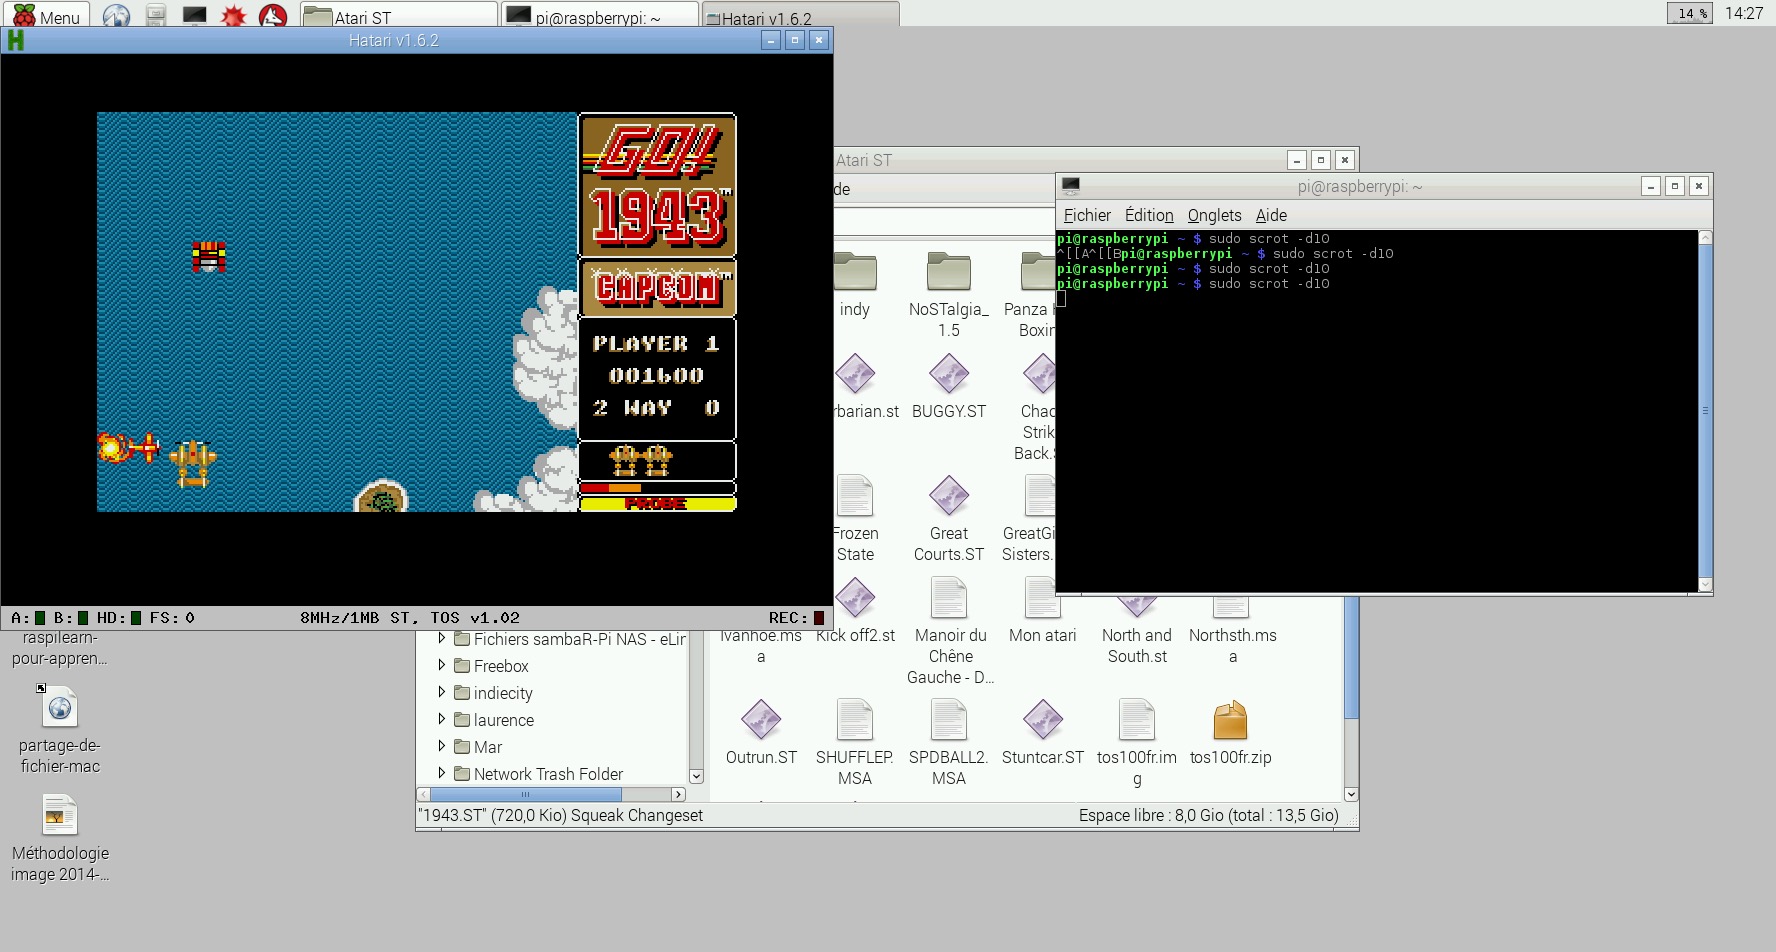Screen dimensions: 1776x952
Task: Switch to the Hatari v1.6.2 taskbar entry
Action: [800, 16]
